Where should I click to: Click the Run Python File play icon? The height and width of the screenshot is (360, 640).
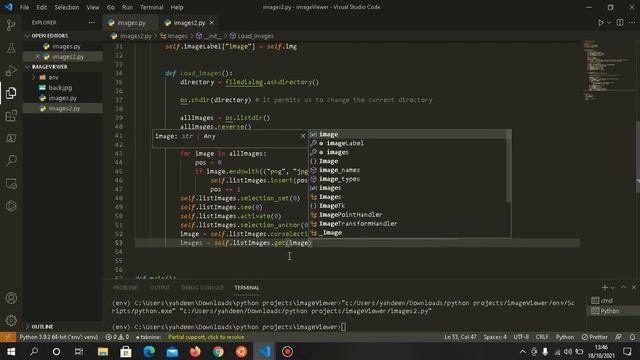600,23
